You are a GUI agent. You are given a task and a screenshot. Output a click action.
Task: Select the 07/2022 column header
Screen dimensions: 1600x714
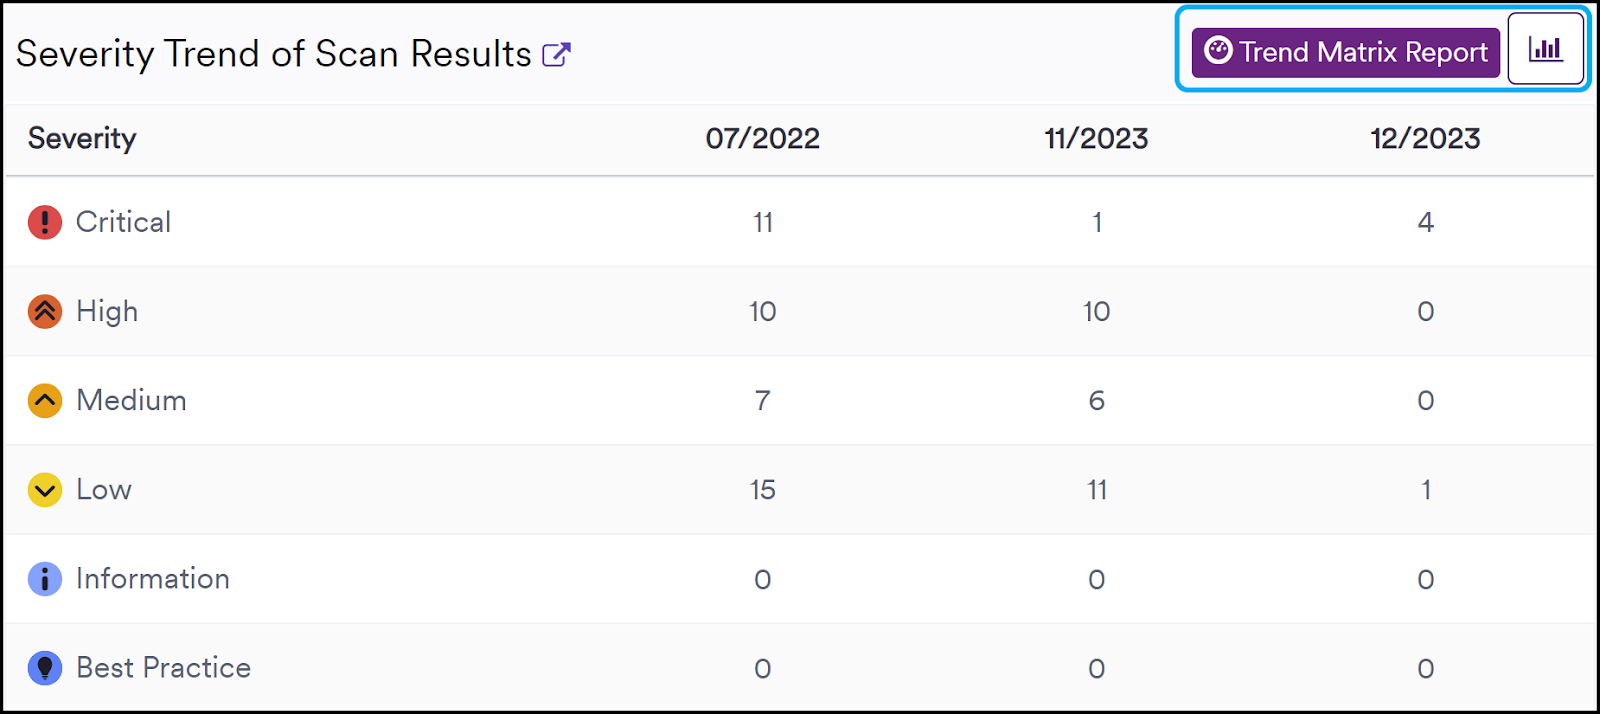click(x=762, y=138)
